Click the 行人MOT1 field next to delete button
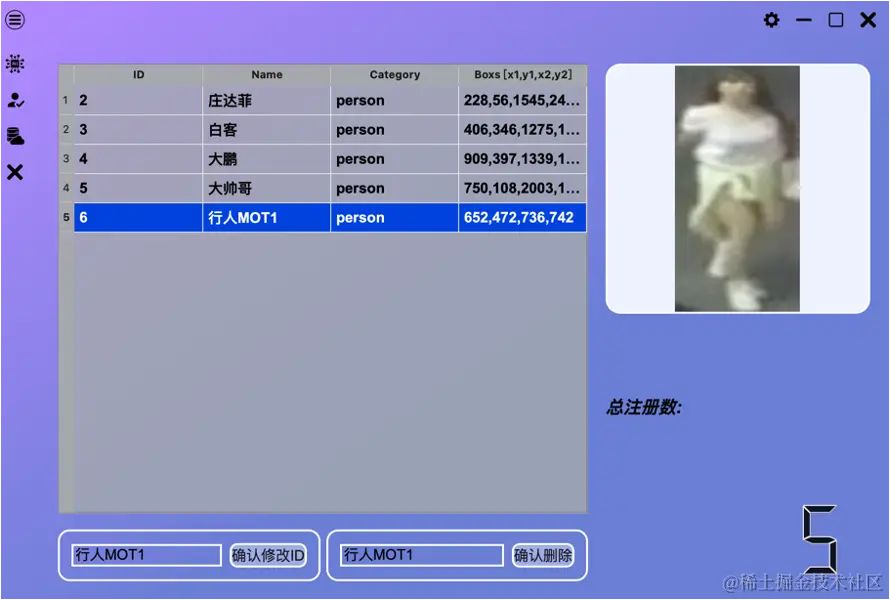This screenshot has height=600, width=890. click(420, 555)
